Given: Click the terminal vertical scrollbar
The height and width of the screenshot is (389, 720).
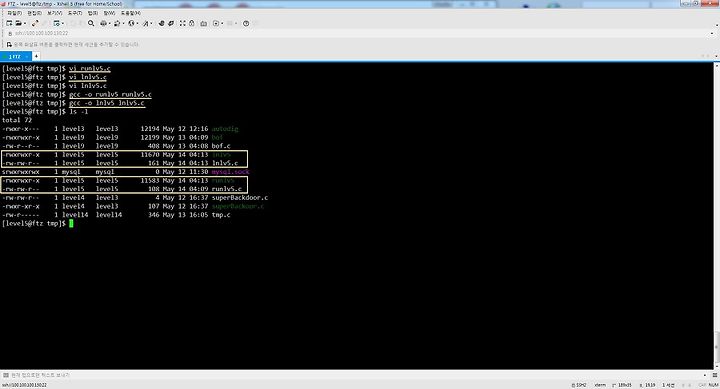Looking at the screenshot, I should pos(716,216).
